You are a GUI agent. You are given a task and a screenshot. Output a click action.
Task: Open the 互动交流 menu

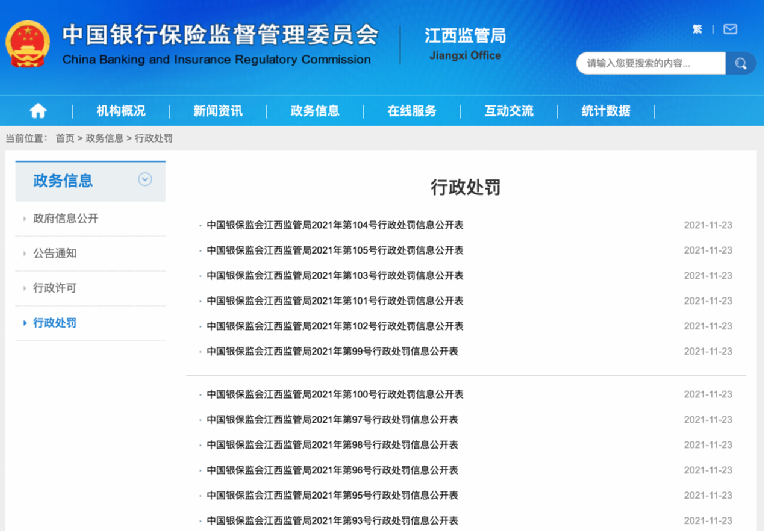point(509,111)
